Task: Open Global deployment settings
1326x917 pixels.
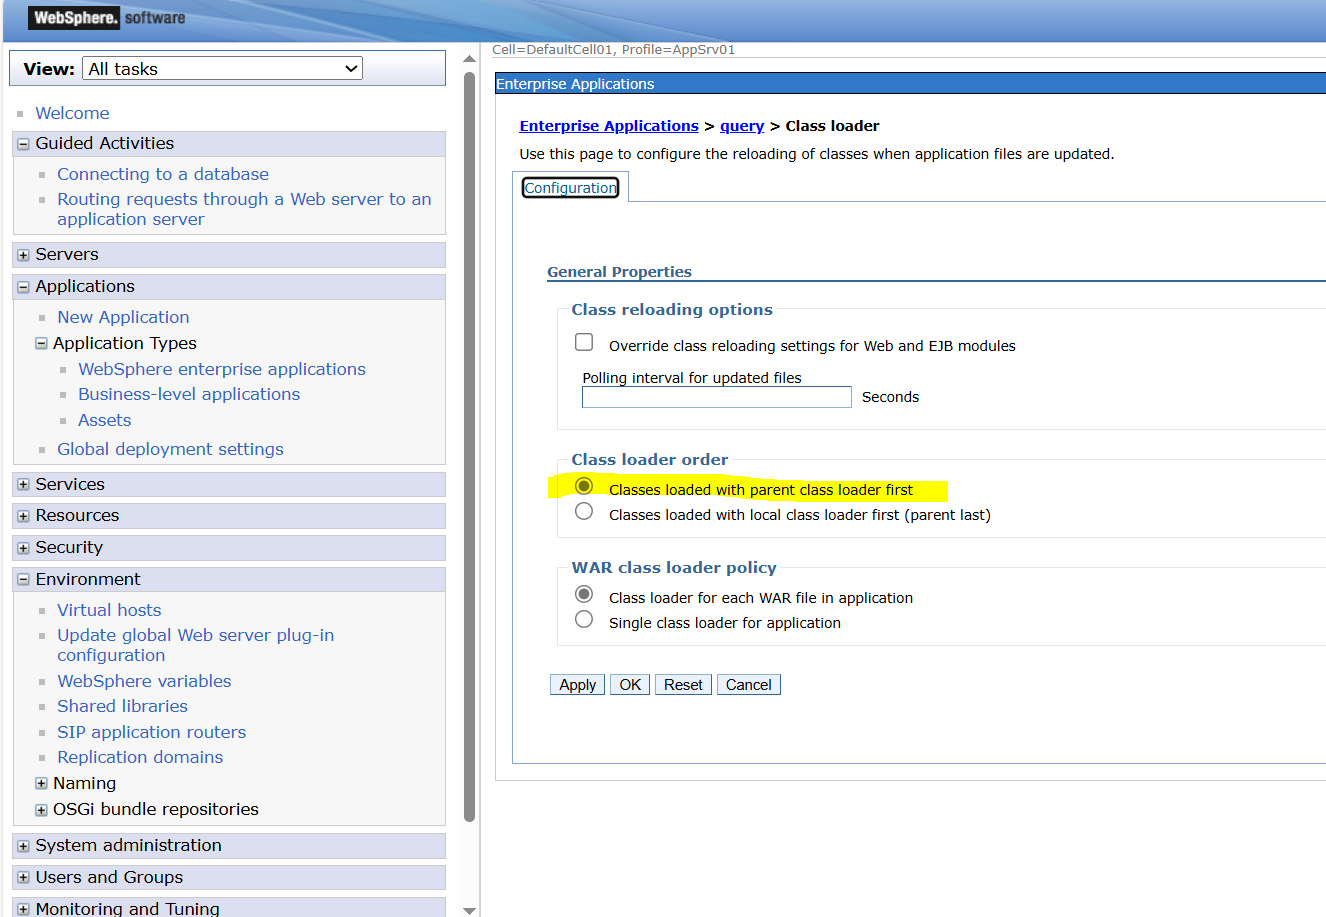Action: [170, 449]
